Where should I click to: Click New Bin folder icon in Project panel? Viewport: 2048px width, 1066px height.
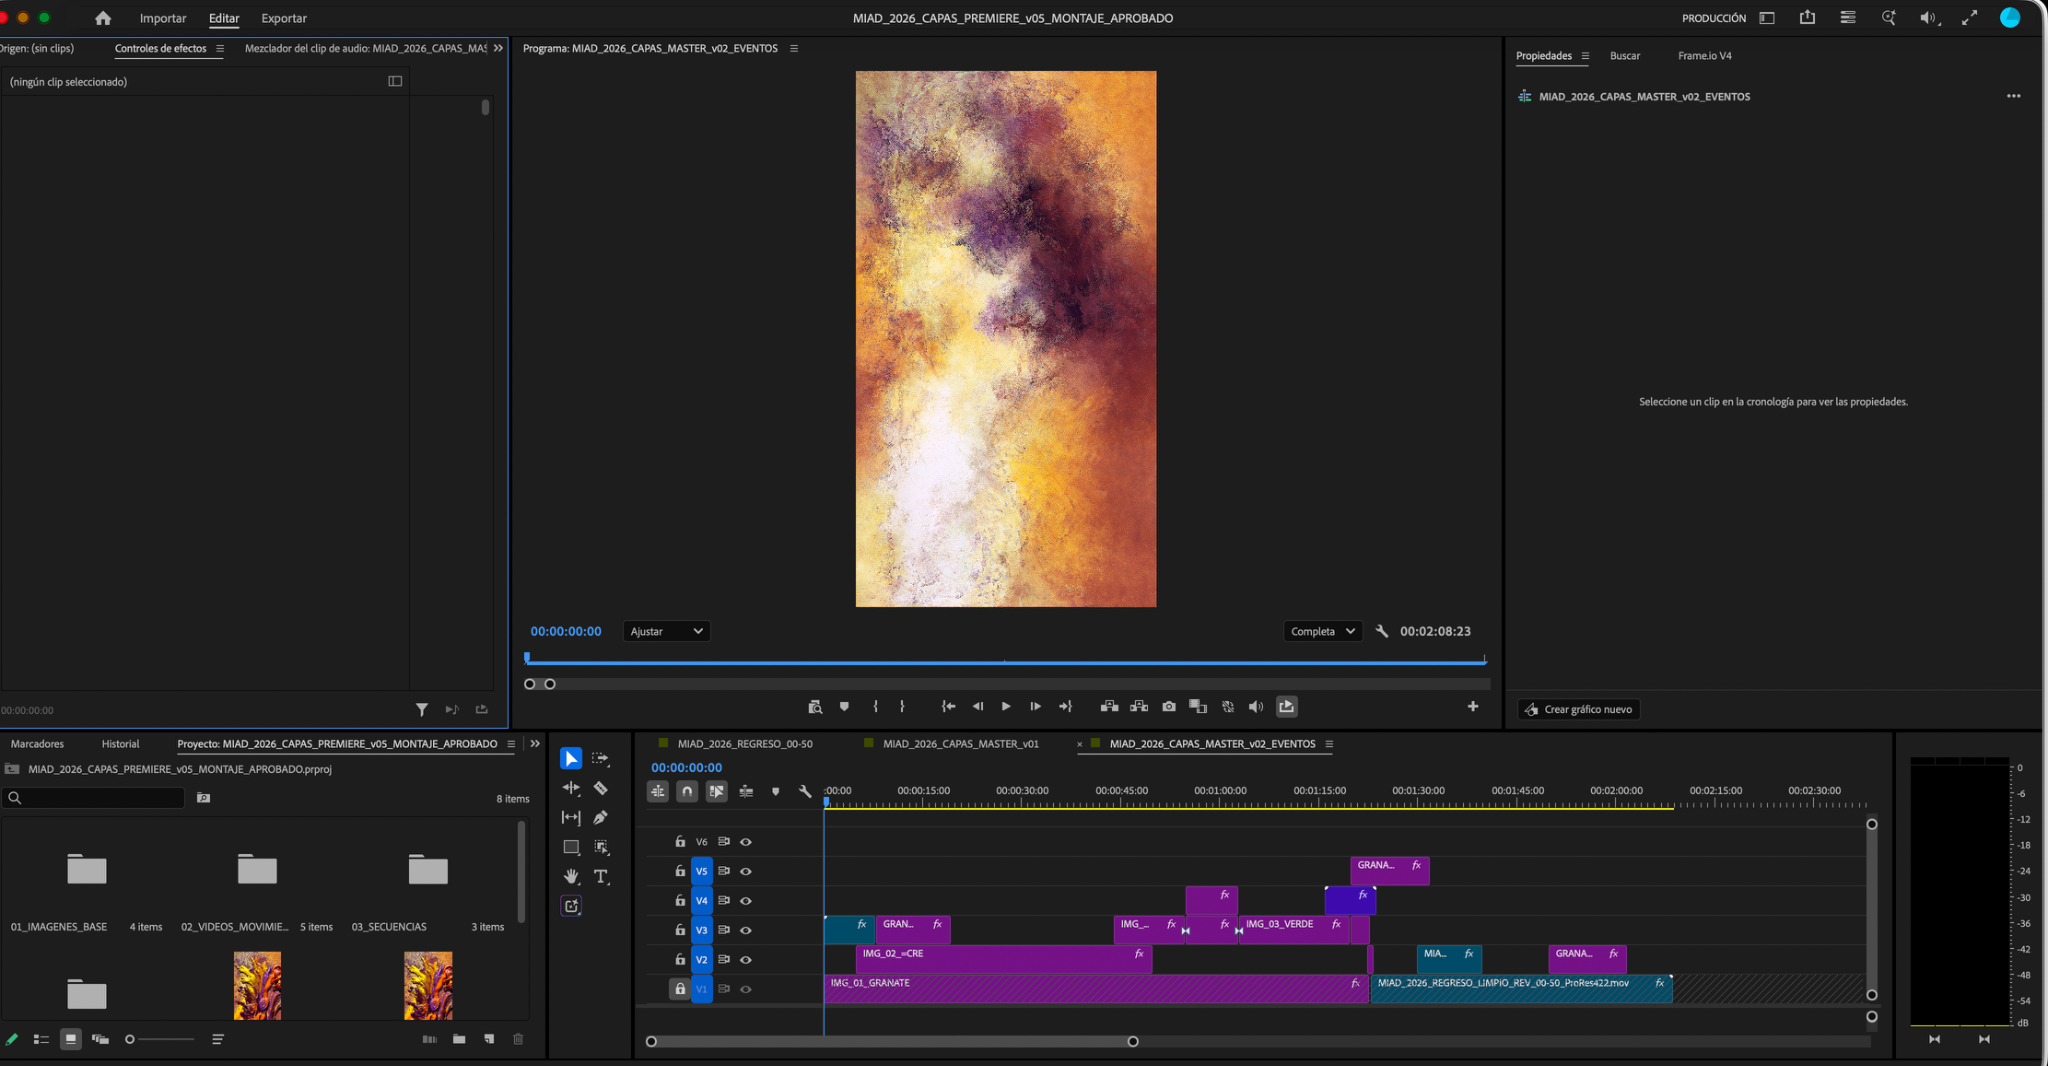tap(459, 1039)
